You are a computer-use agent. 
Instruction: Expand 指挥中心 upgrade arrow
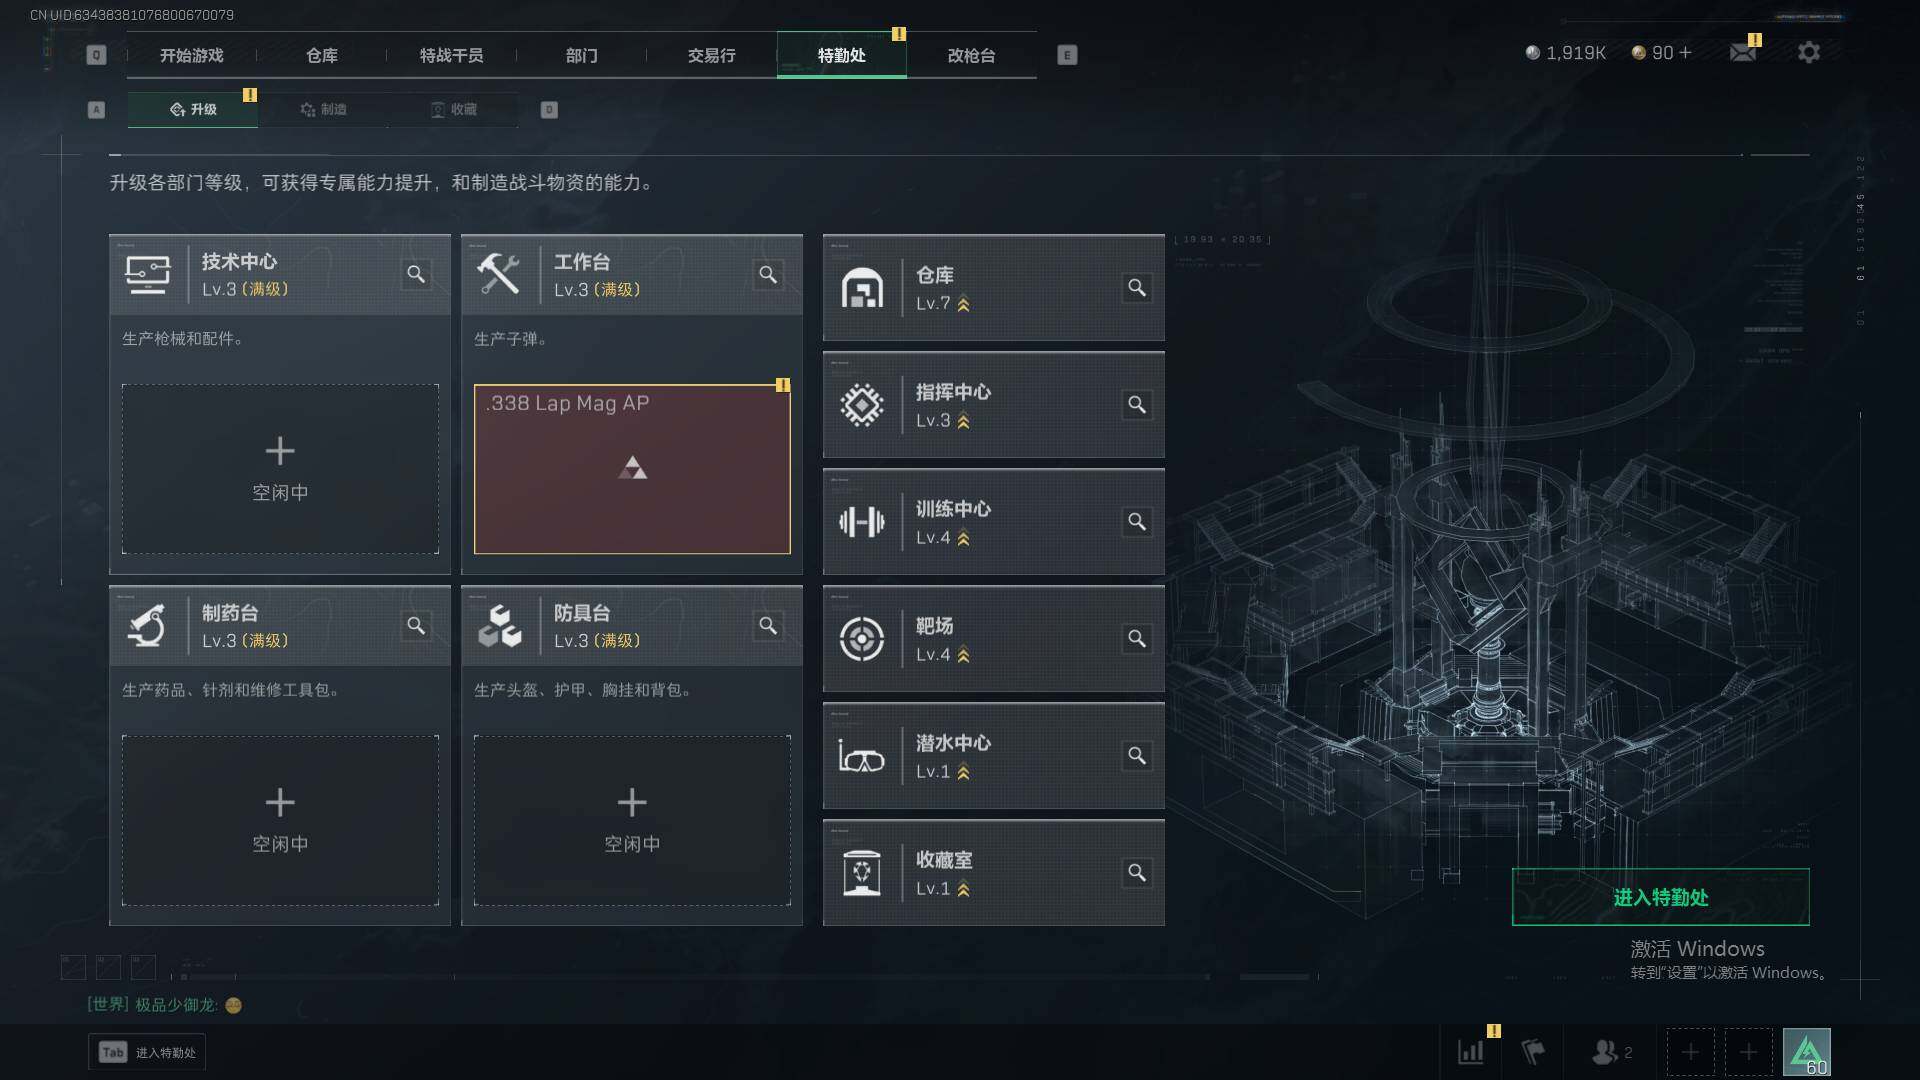point(963,422)
